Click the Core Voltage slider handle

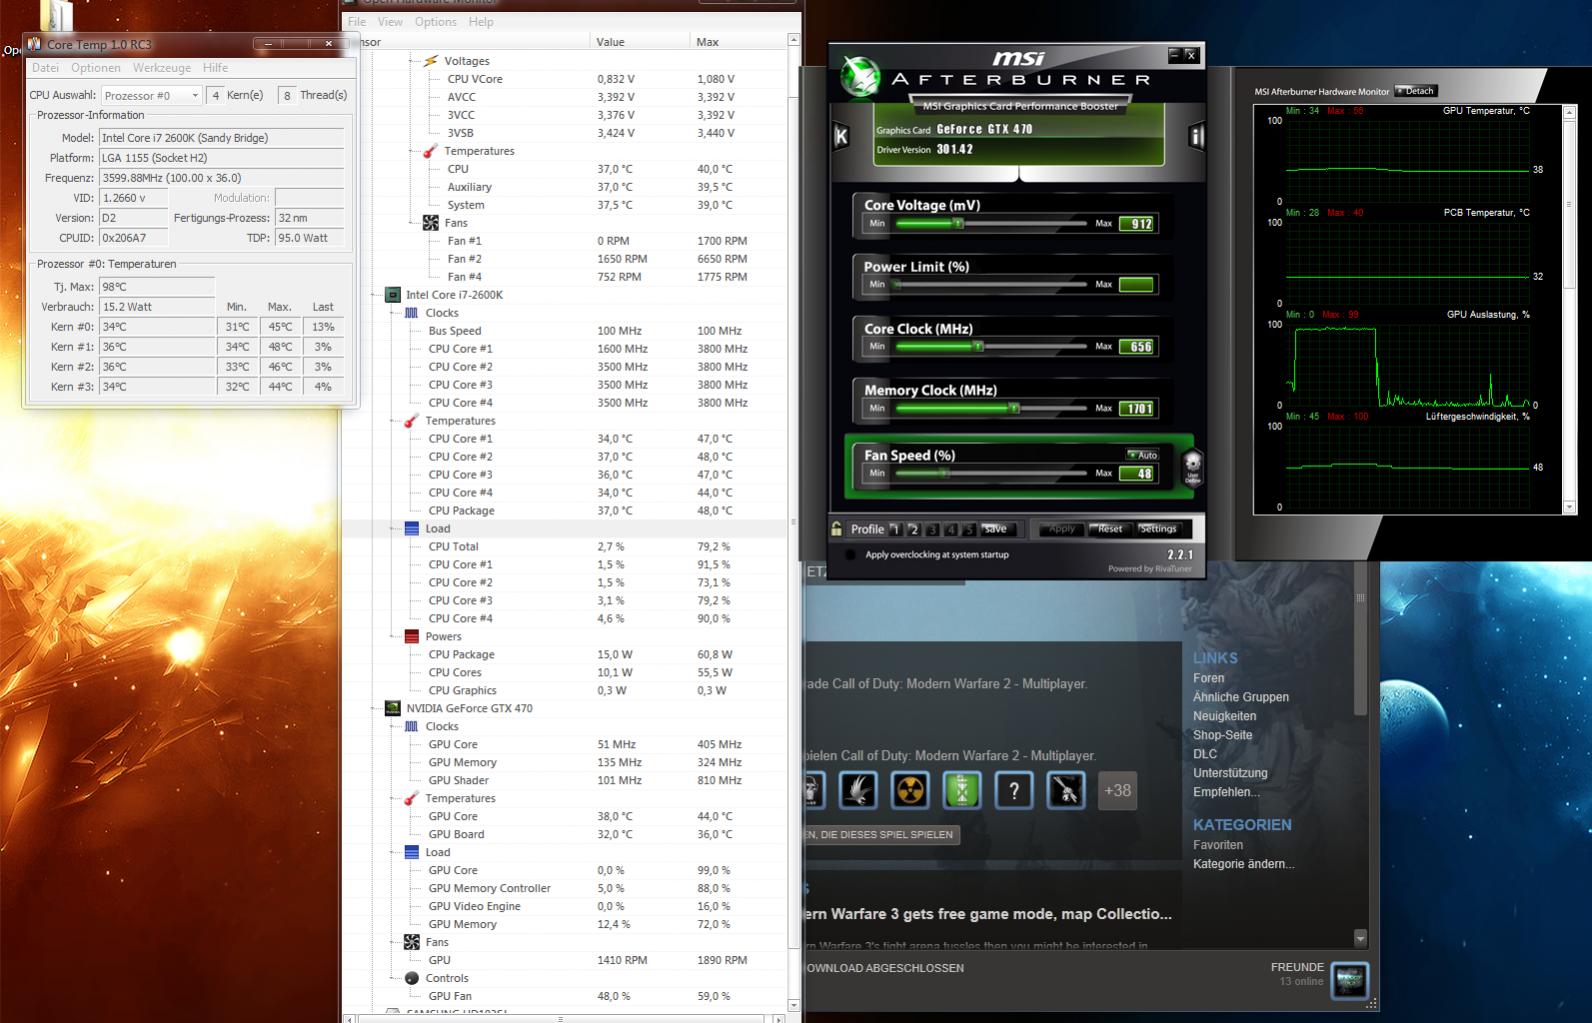click(958, 223)
